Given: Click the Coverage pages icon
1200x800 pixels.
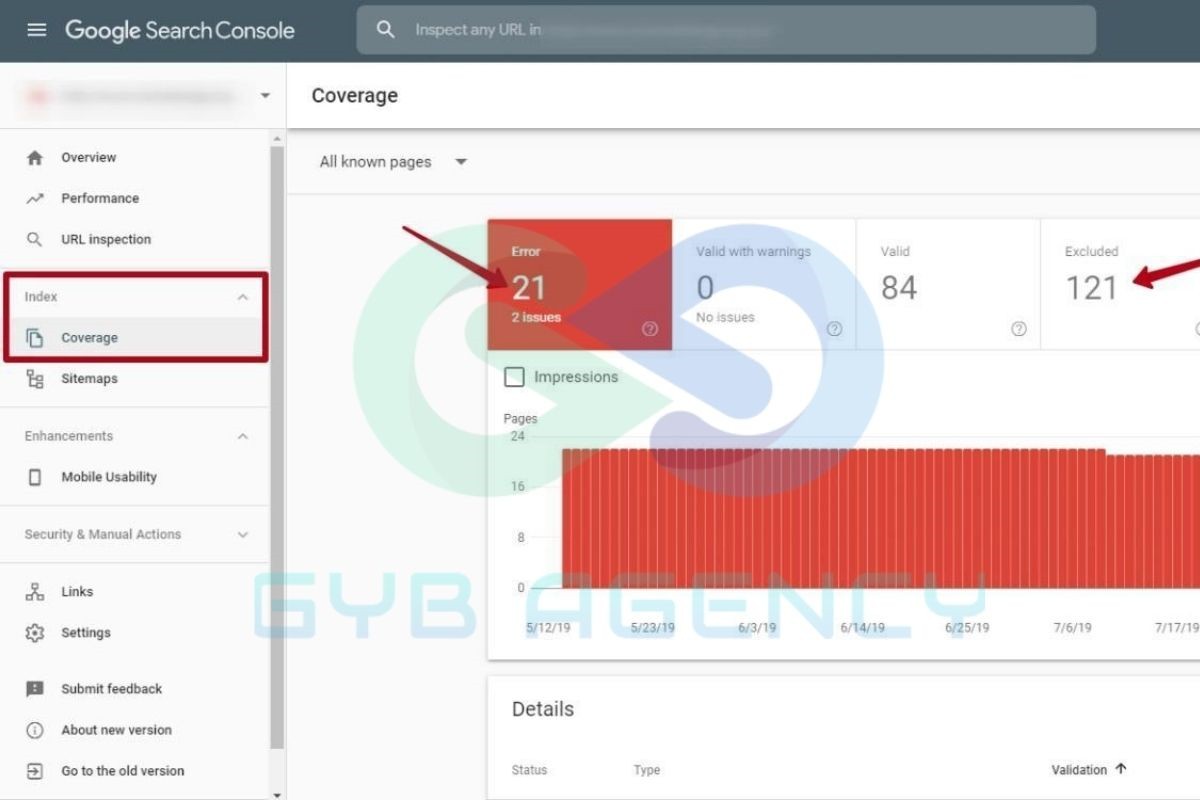Looking at the screenshot, I should [35, 338].
